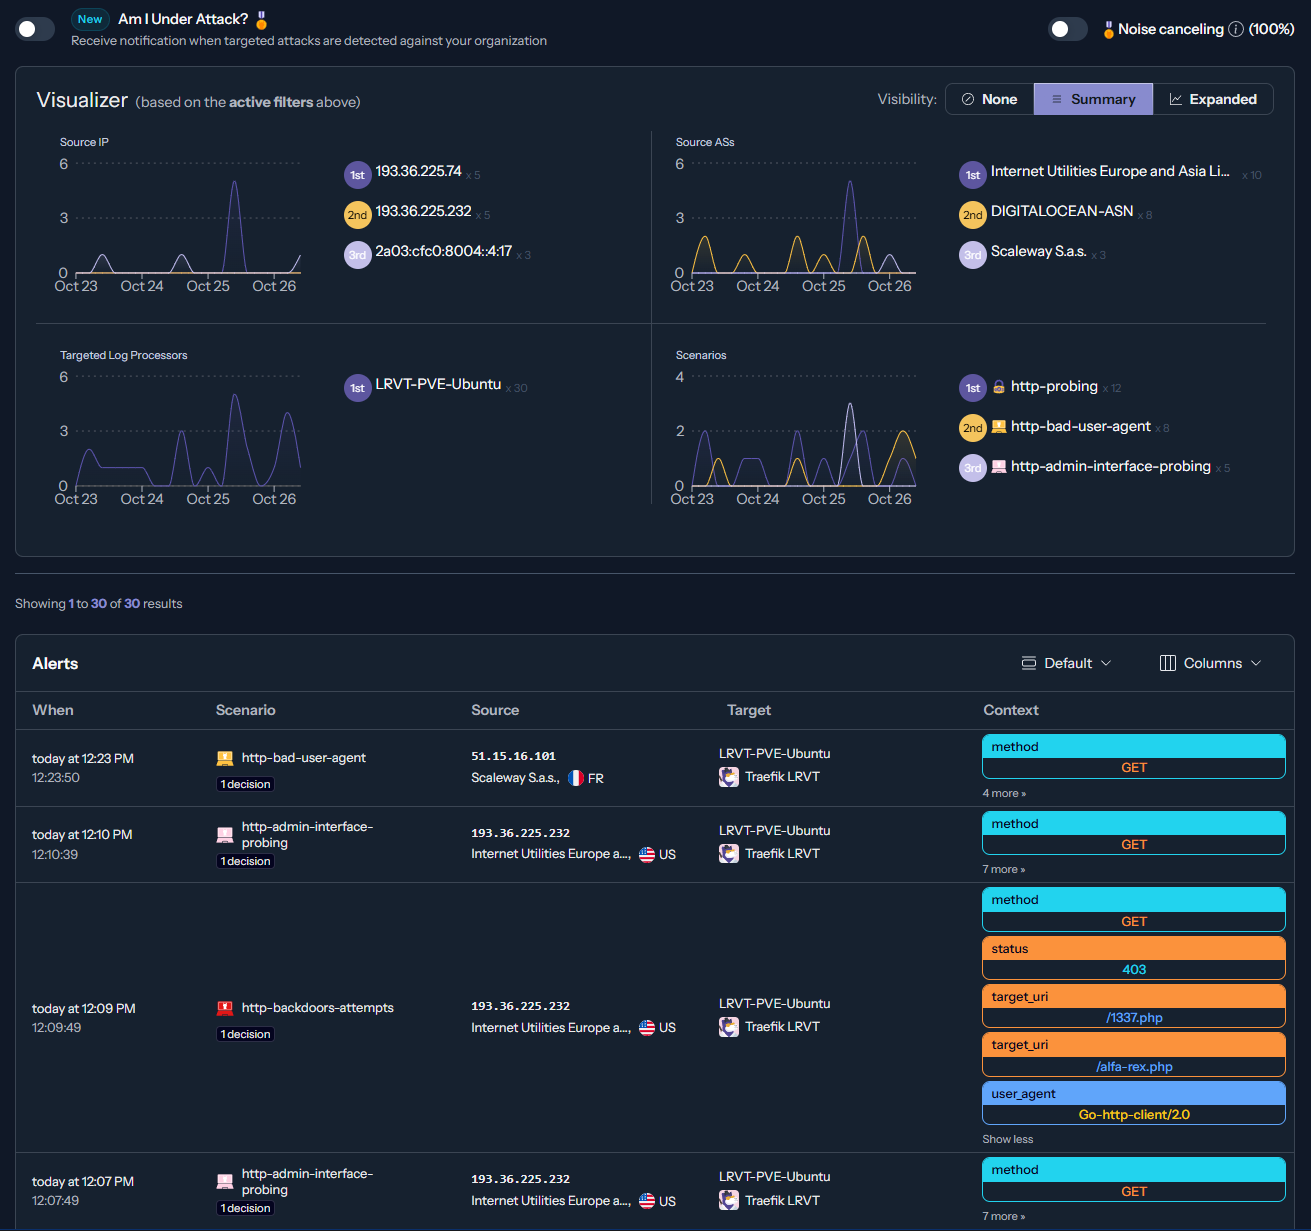Click the lock icon beside http-probing scenario
This screenshot has width=1311, height=1231.
(999, 387)
